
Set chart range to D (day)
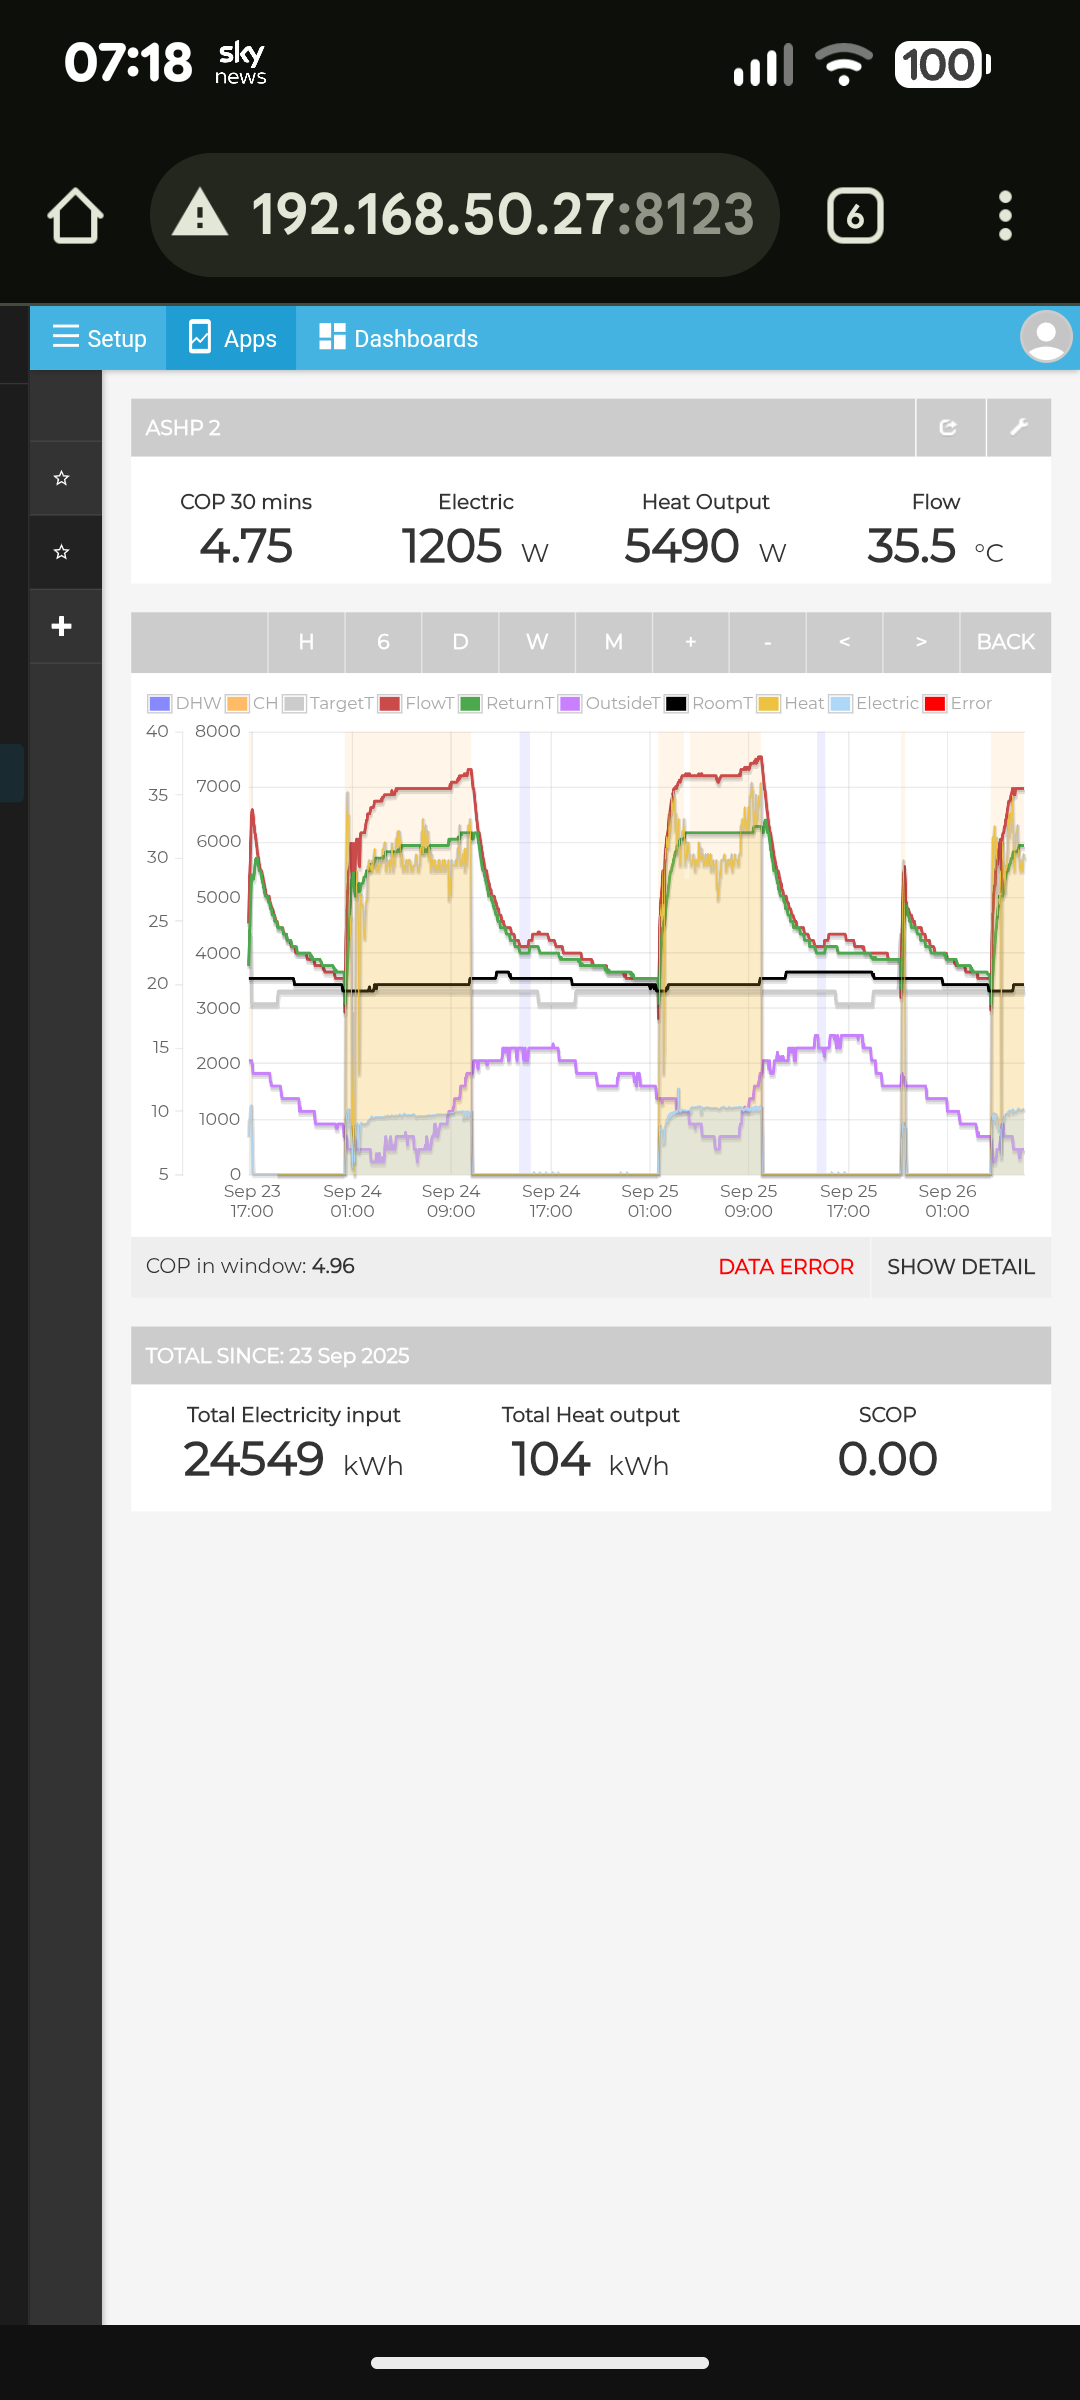pos(460,642)
